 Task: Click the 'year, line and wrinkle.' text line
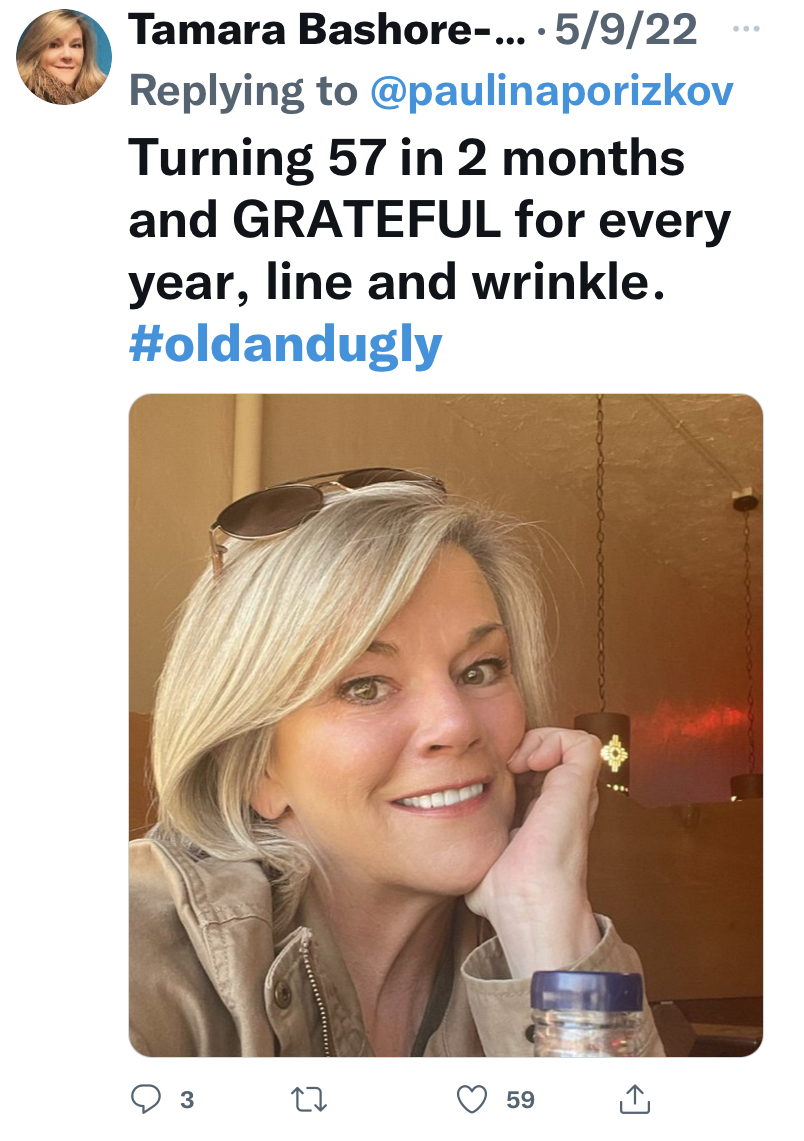396,284
